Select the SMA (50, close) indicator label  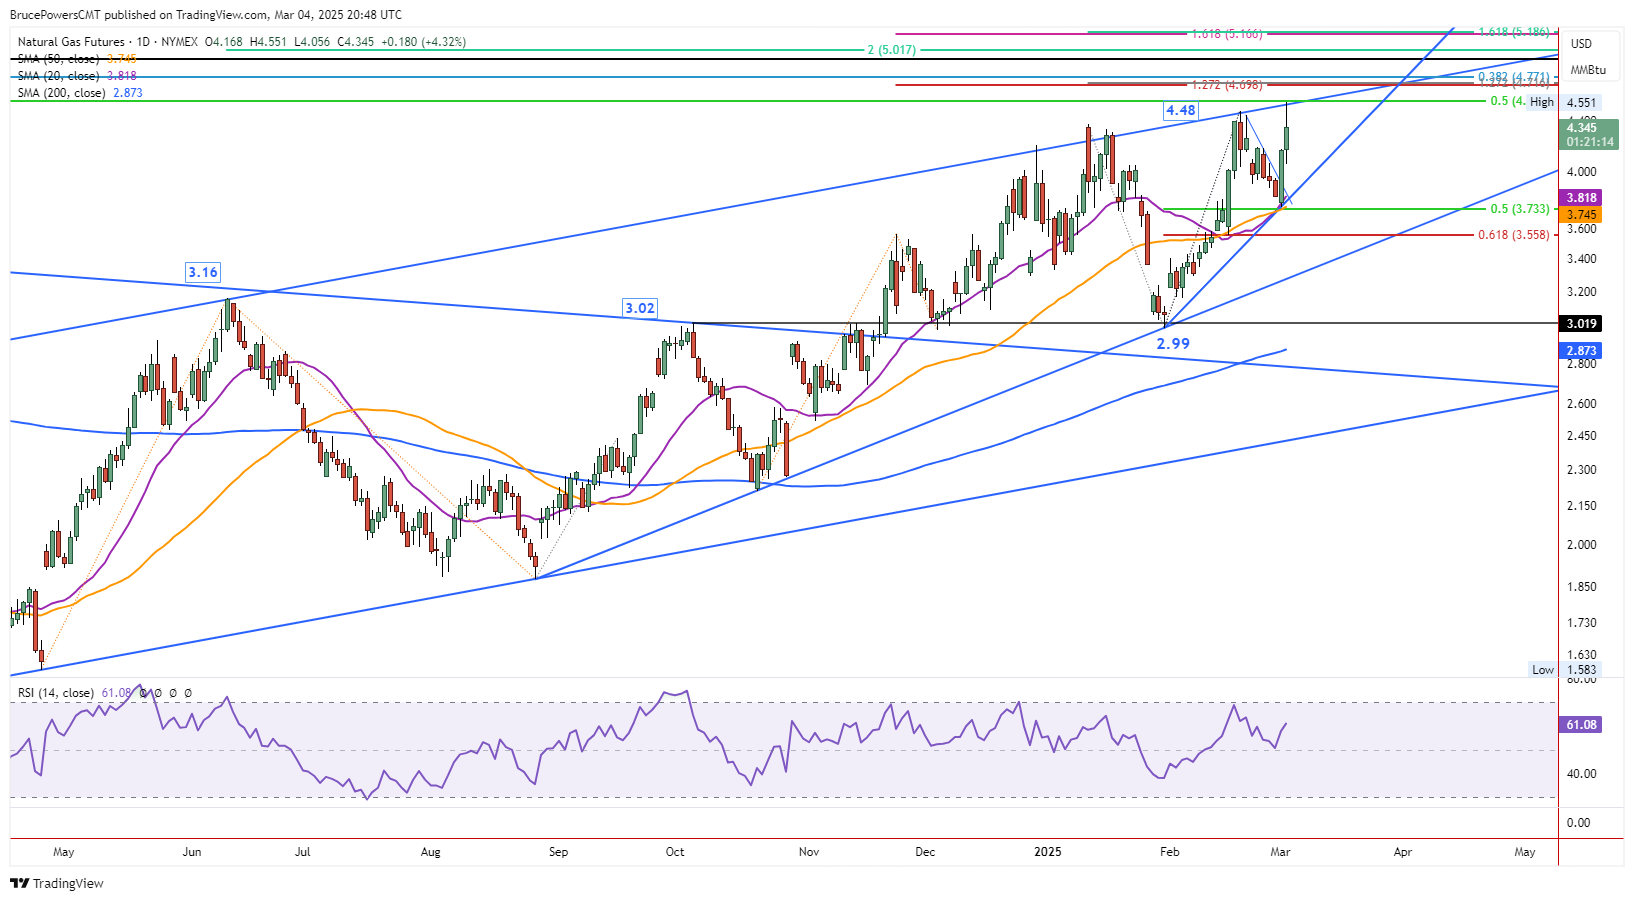tap(58, 59)
